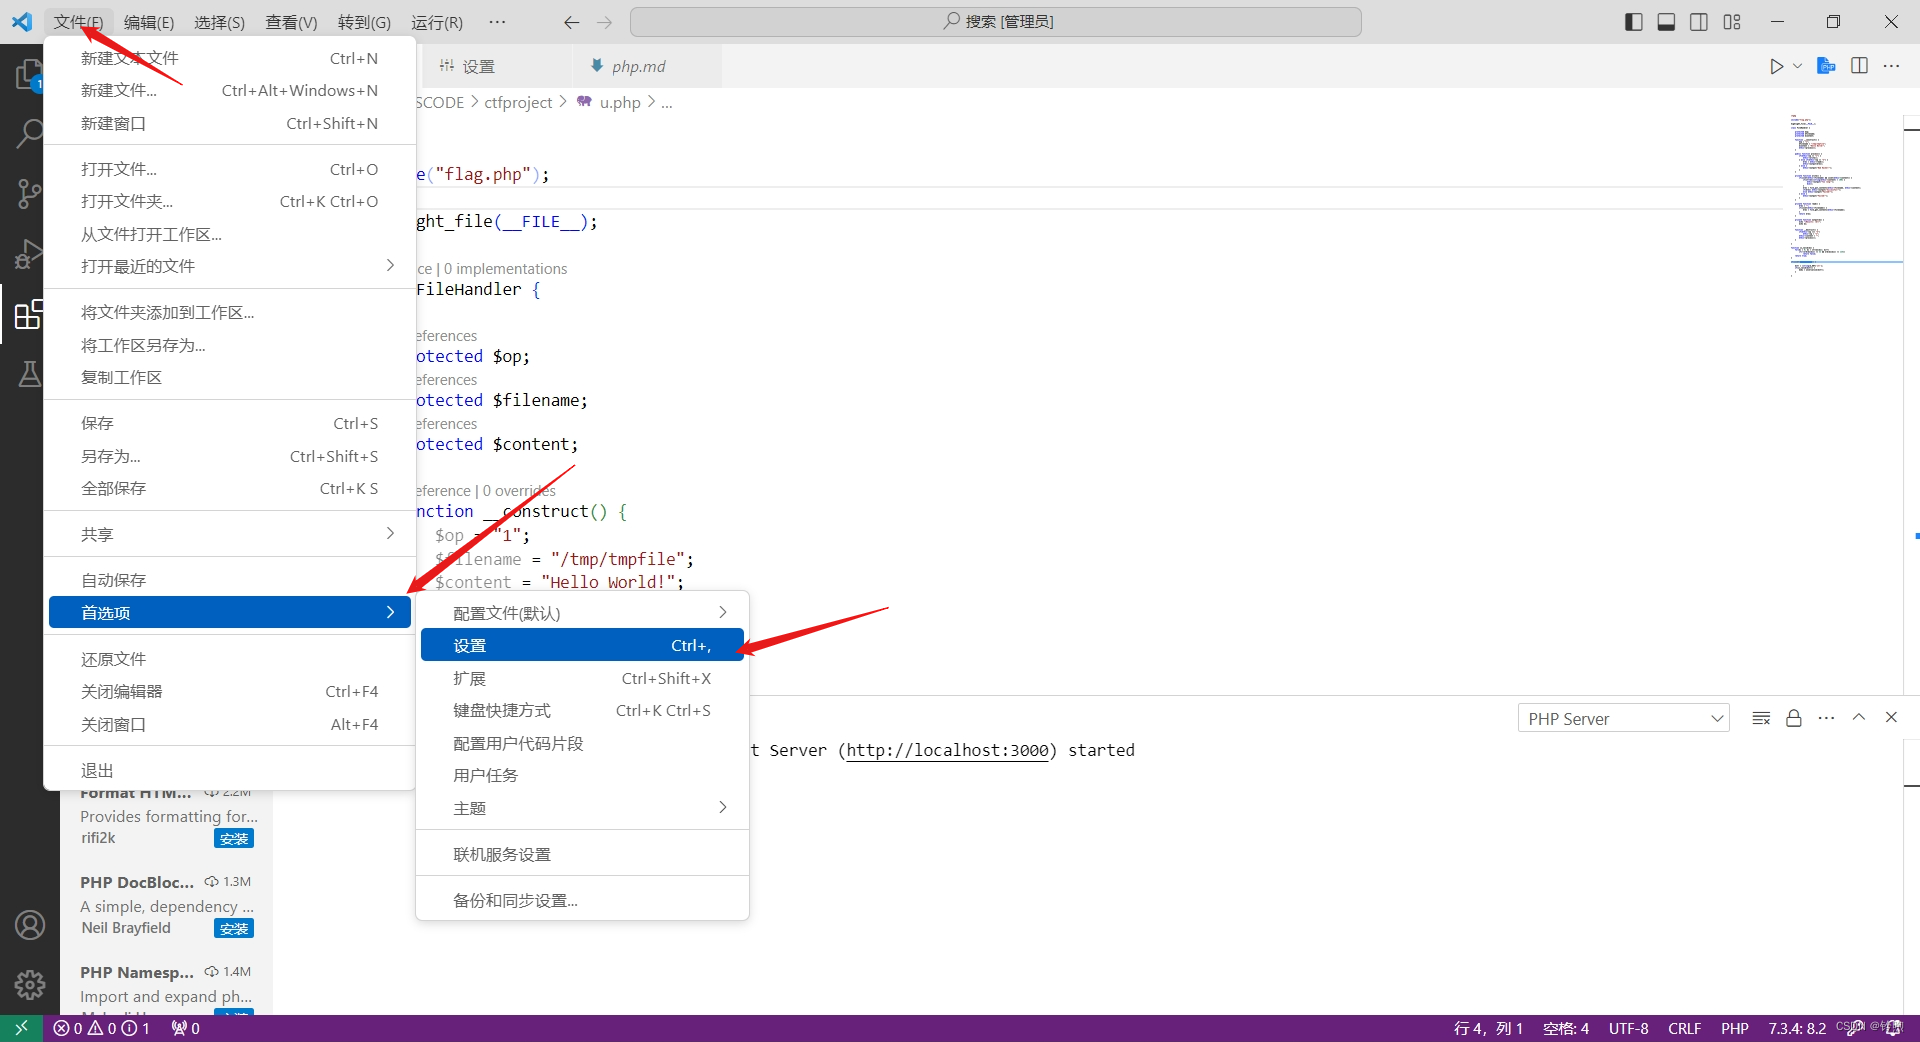Click the search command center box
Viewport: 1920px width, 1042px height.
(x=996, y=22)
